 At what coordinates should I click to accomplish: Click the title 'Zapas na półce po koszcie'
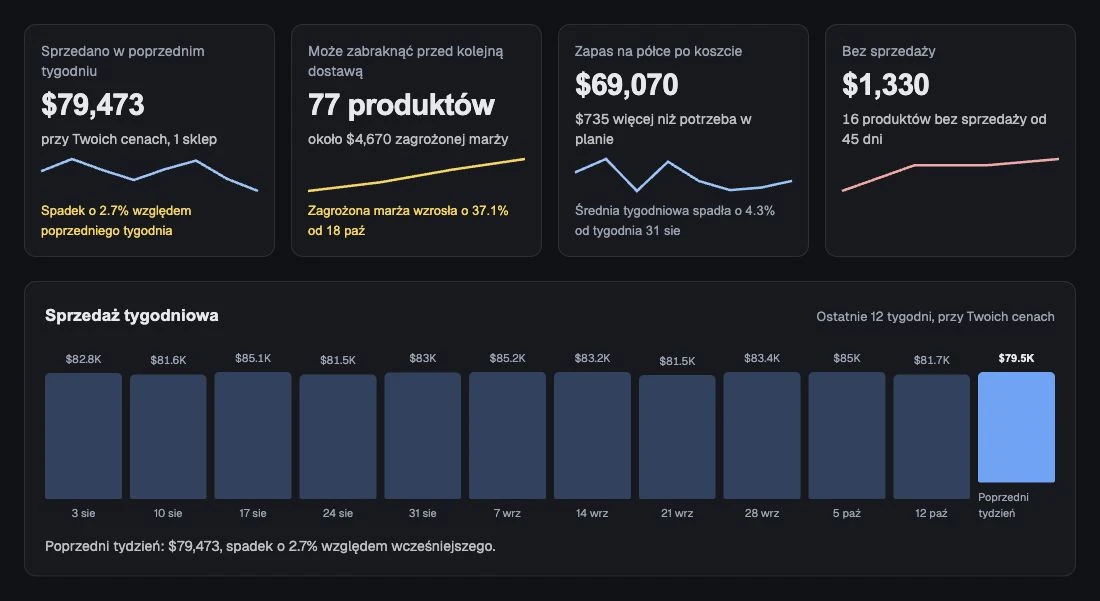pyautogui.click(x=659, y=51)
